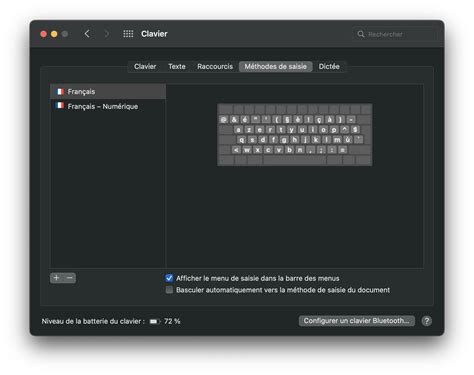
Task: Click the keyboard layout preview image
Action: (x=295, y=135)
